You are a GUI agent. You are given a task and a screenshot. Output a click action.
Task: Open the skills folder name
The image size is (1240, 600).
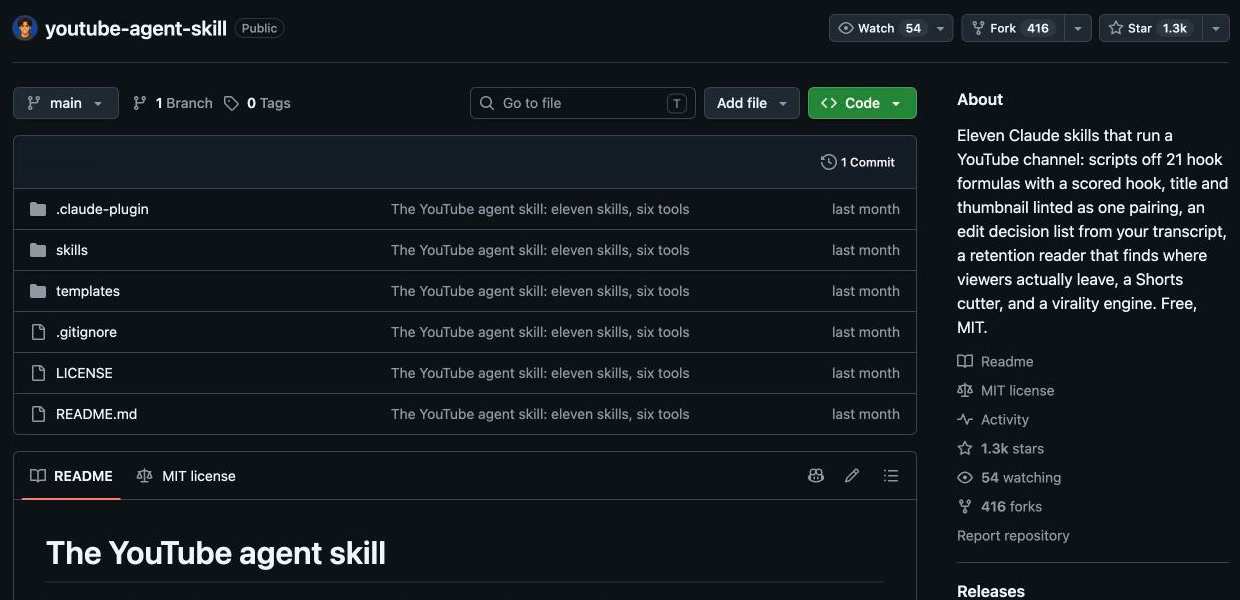[x=72, y=250]
